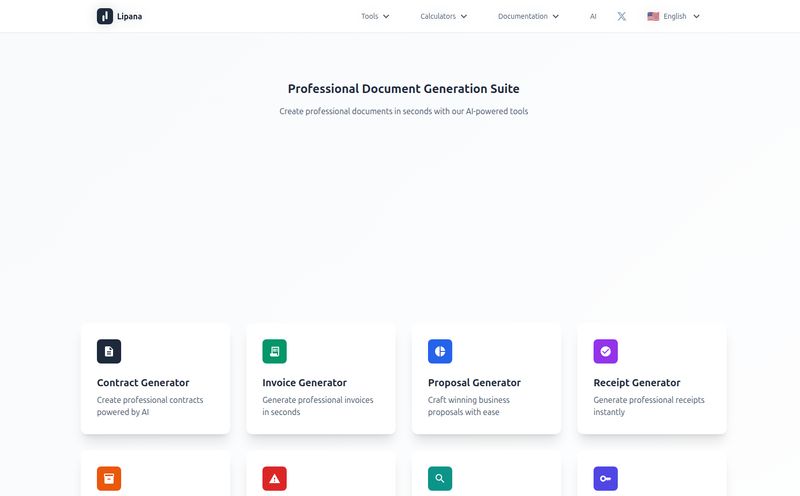Image resolution: width=800 pixels, height=496 pixels.
Task: Click 'Generate professional receipts instantly'
Action: [649, 406]
